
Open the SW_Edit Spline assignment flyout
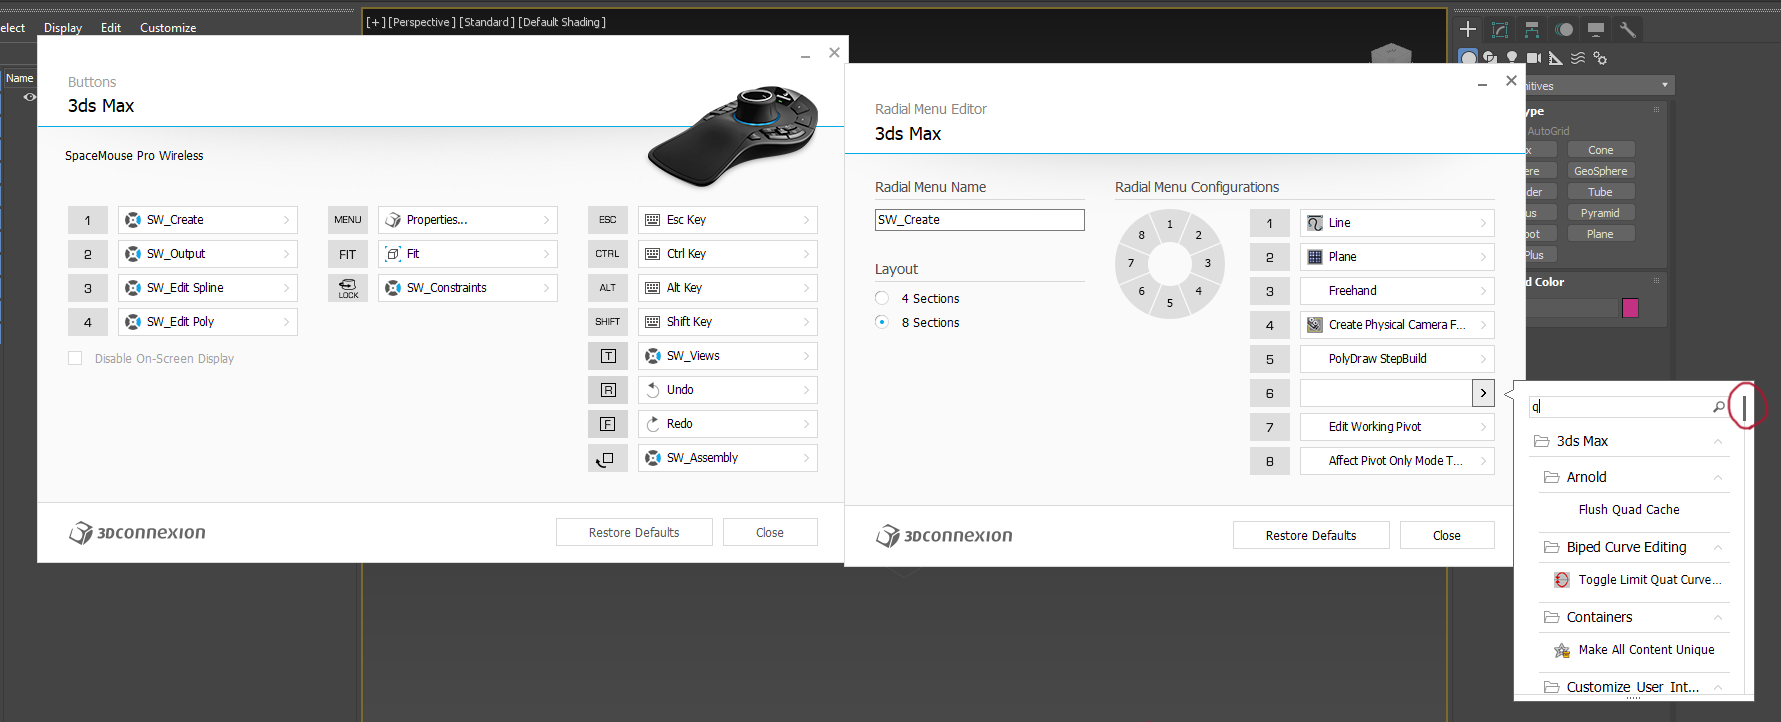[286, 288]
